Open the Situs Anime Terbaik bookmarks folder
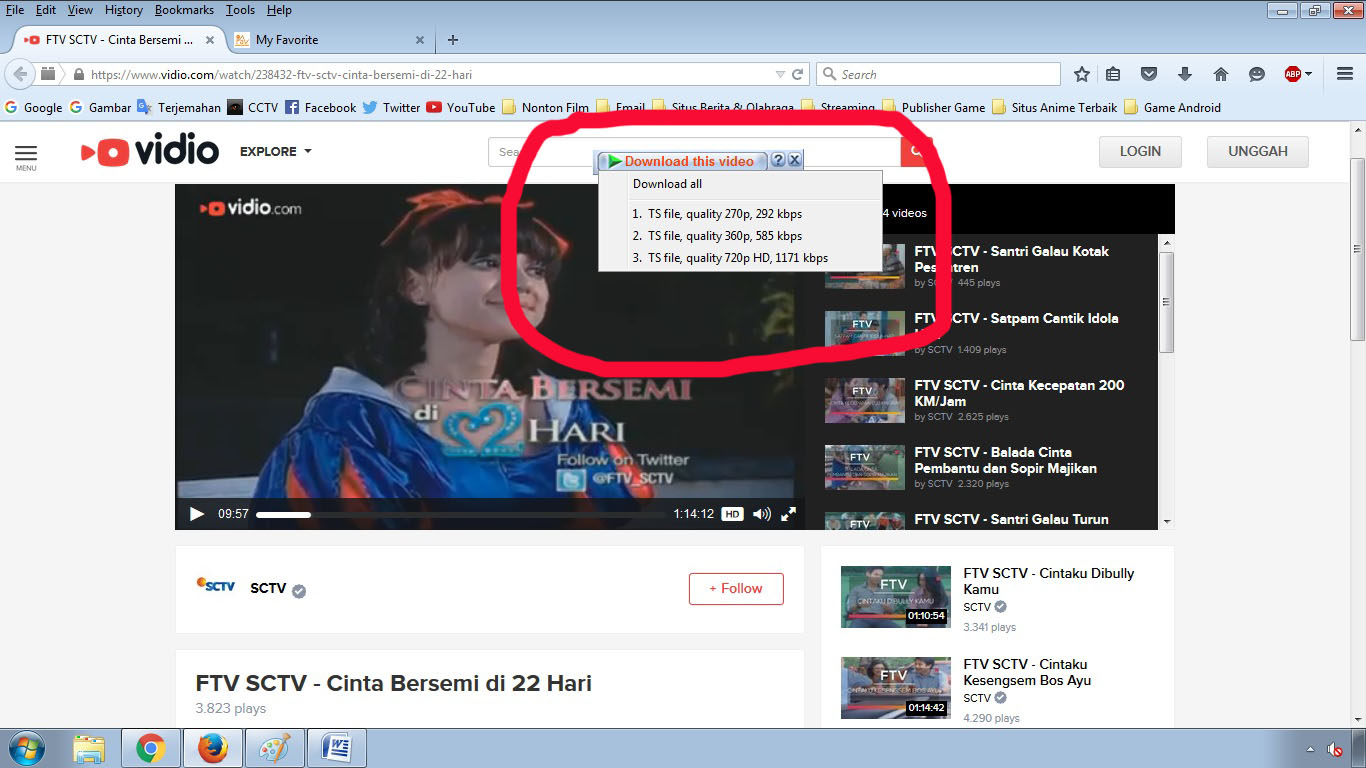Image resolution: width=1366 pixels, height=768 pixels. coord(1054,107)
